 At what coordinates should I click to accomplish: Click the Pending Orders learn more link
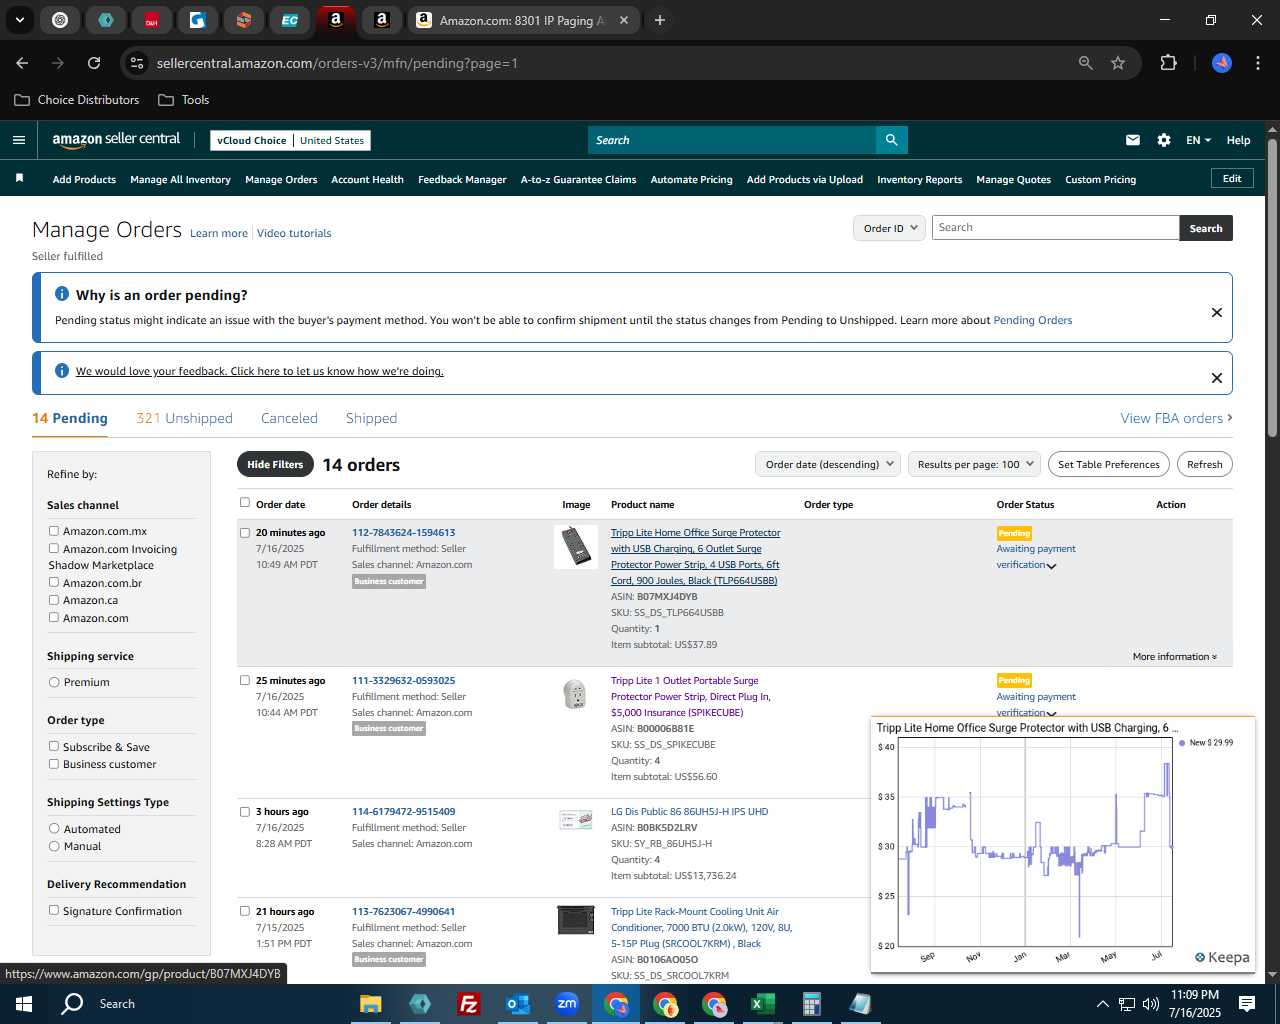point(1032,320)
